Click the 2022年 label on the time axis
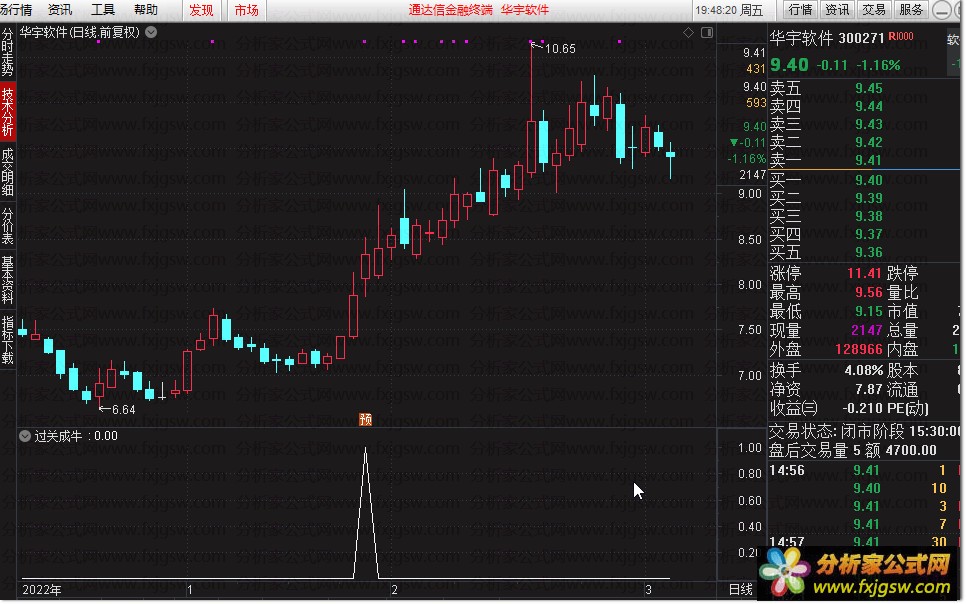This screenshot has height=604, width=967. pos(42,590)
